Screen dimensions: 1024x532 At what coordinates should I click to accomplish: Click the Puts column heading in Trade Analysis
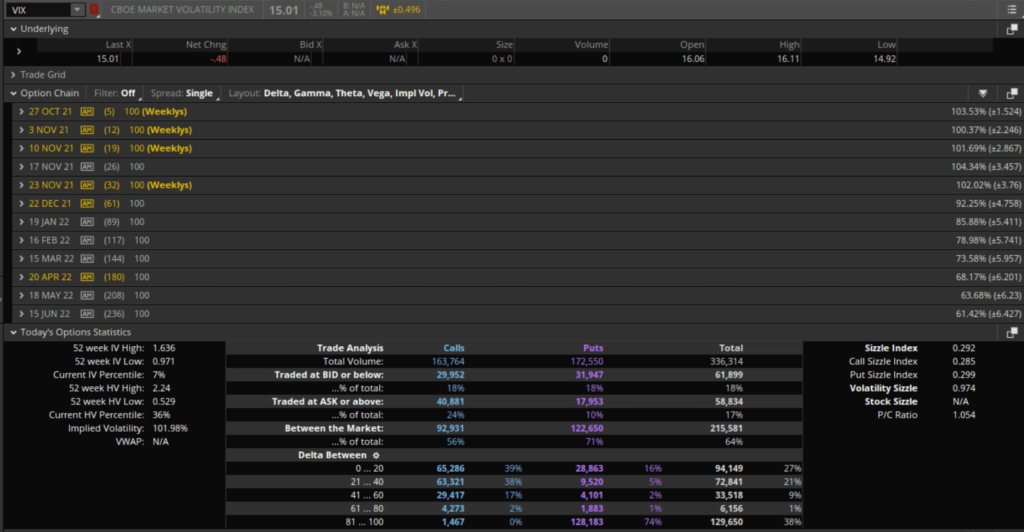point(593,349)
